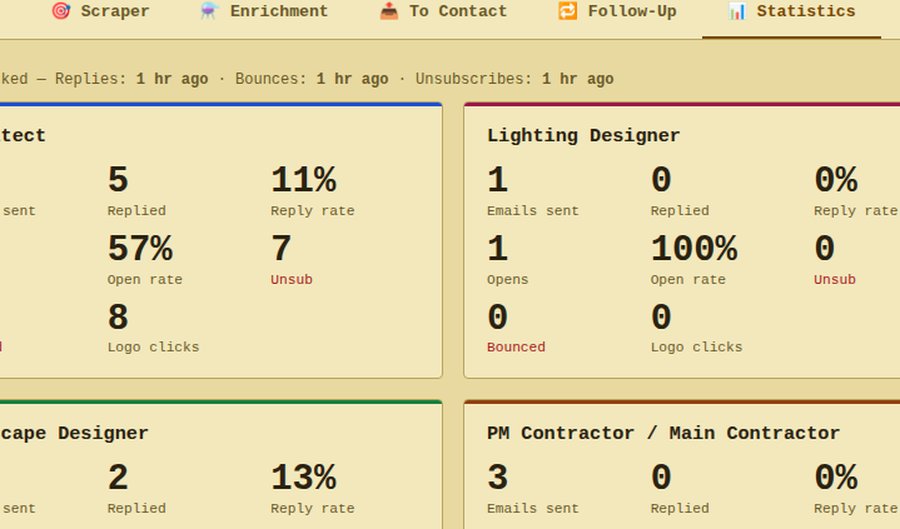Screen dimensions: 900x529
Task: Click the Lighting Designer card title
Action: (x=583, y=135)
